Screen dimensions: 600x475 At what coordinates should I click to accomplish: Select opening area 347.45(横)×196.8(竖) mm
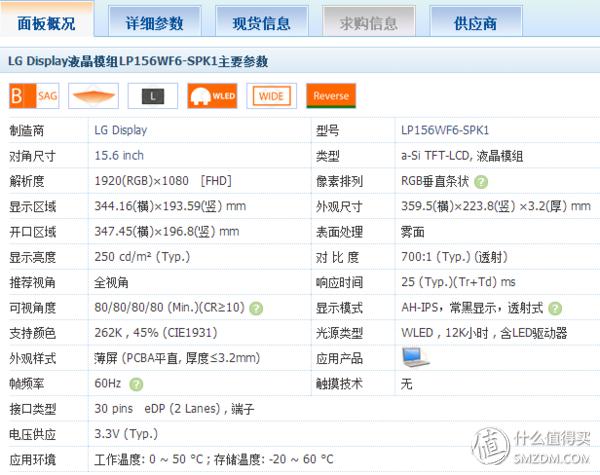pos(167,231)
